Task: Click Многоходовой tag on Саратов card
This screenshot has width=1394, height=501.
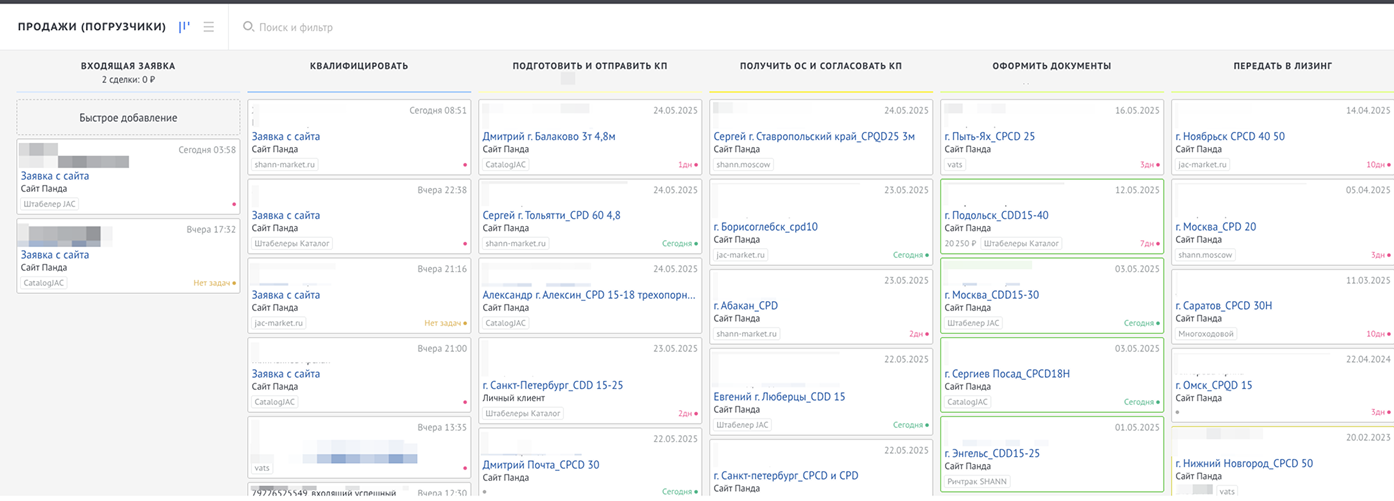Action: point(1206,334)
